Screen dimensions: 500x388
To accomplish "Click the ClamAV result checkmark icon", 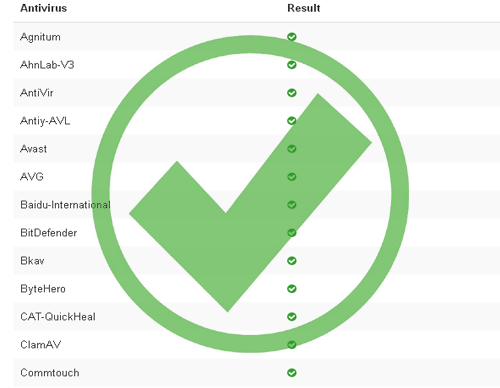I will [292, 345].
